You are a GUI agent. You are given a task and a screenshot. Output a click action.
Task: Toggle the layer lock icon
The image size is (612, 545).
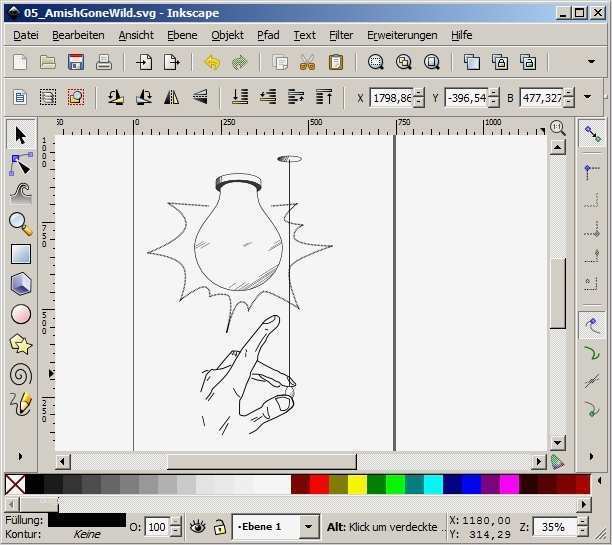(219, 526)
